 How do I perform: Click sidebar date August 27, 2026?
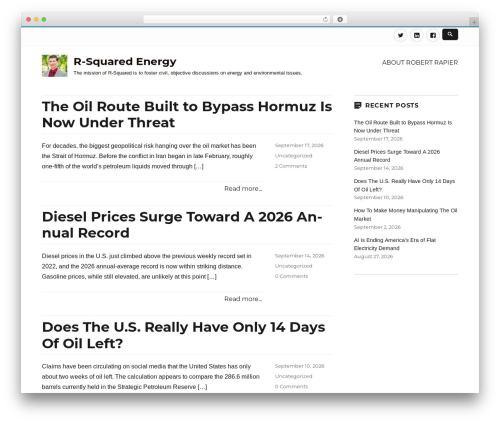point(373,256)
